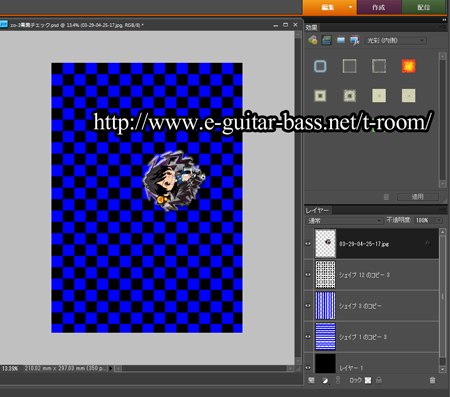Open the layer blend mode 通常 dropdown
Screen dimensions: 450x397
(344, 221)
